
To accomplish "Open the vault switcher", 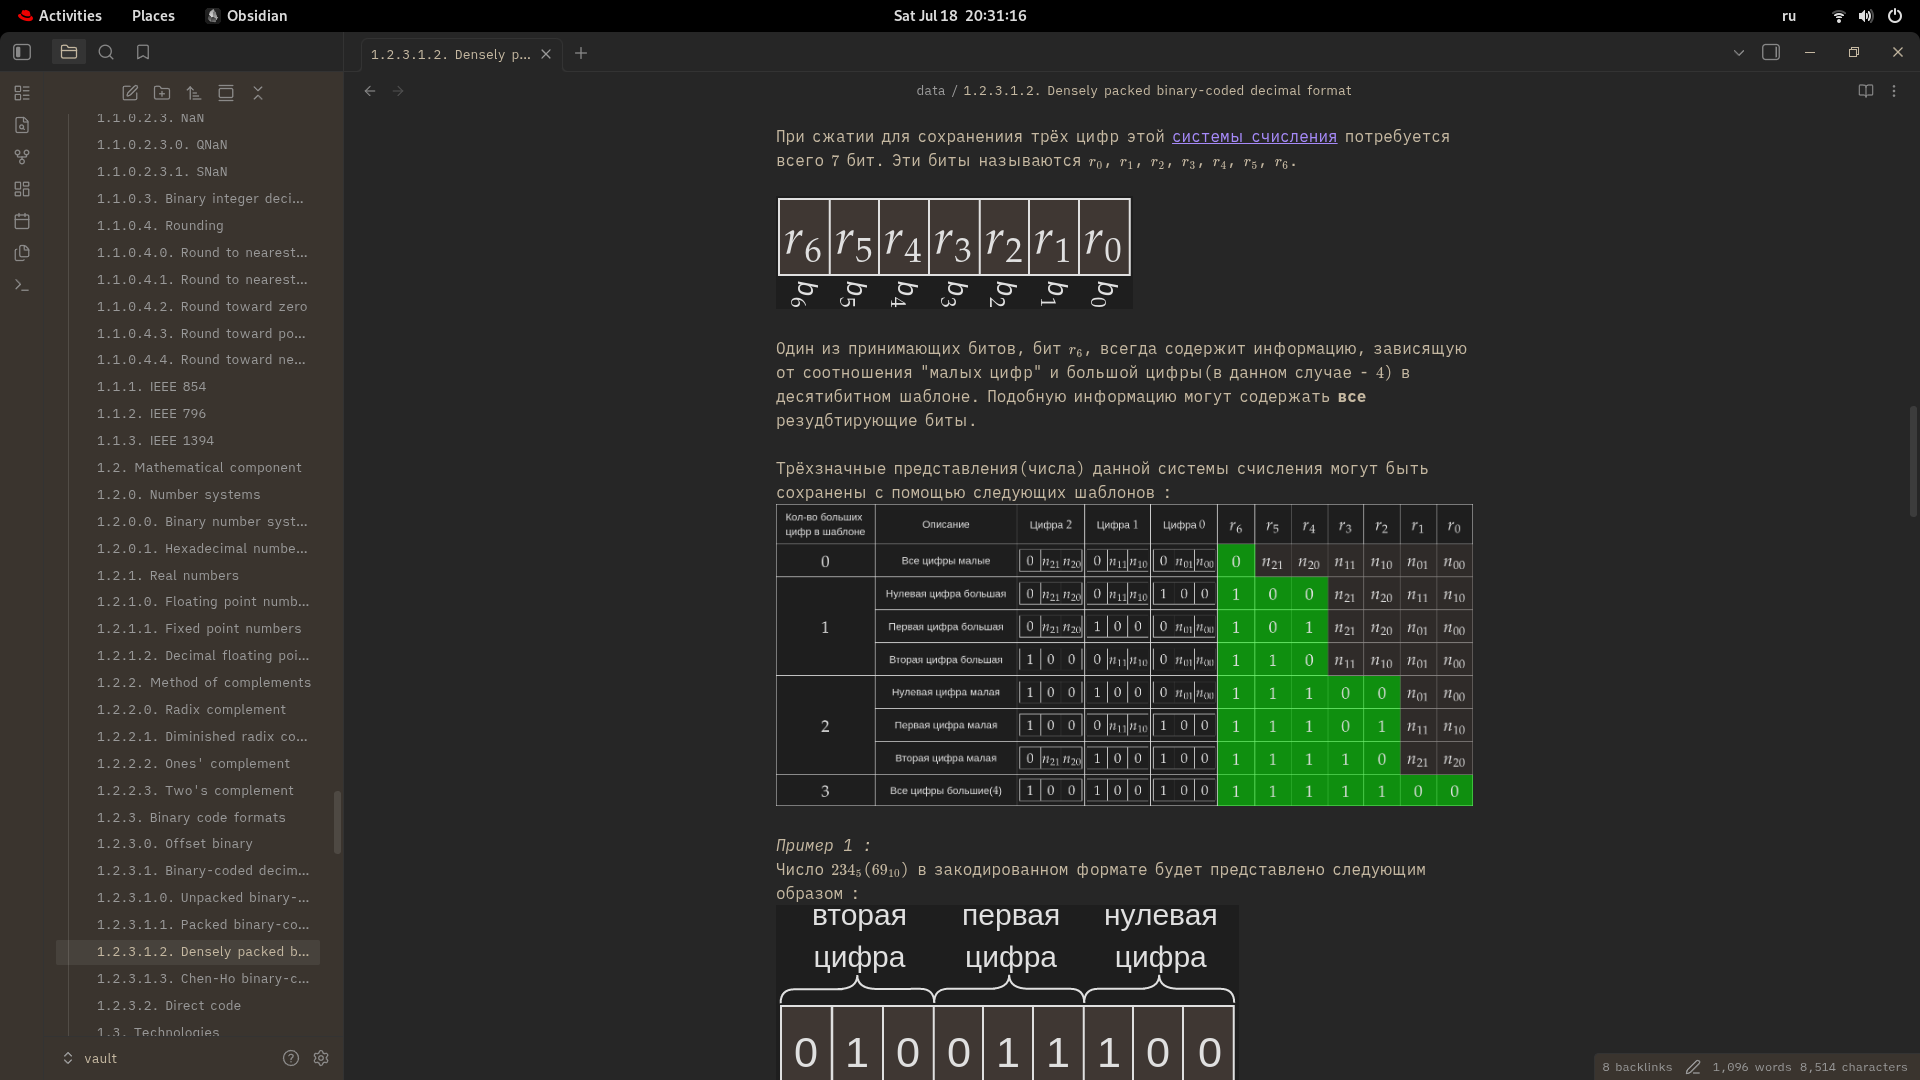I will [x=90, y=1058].
